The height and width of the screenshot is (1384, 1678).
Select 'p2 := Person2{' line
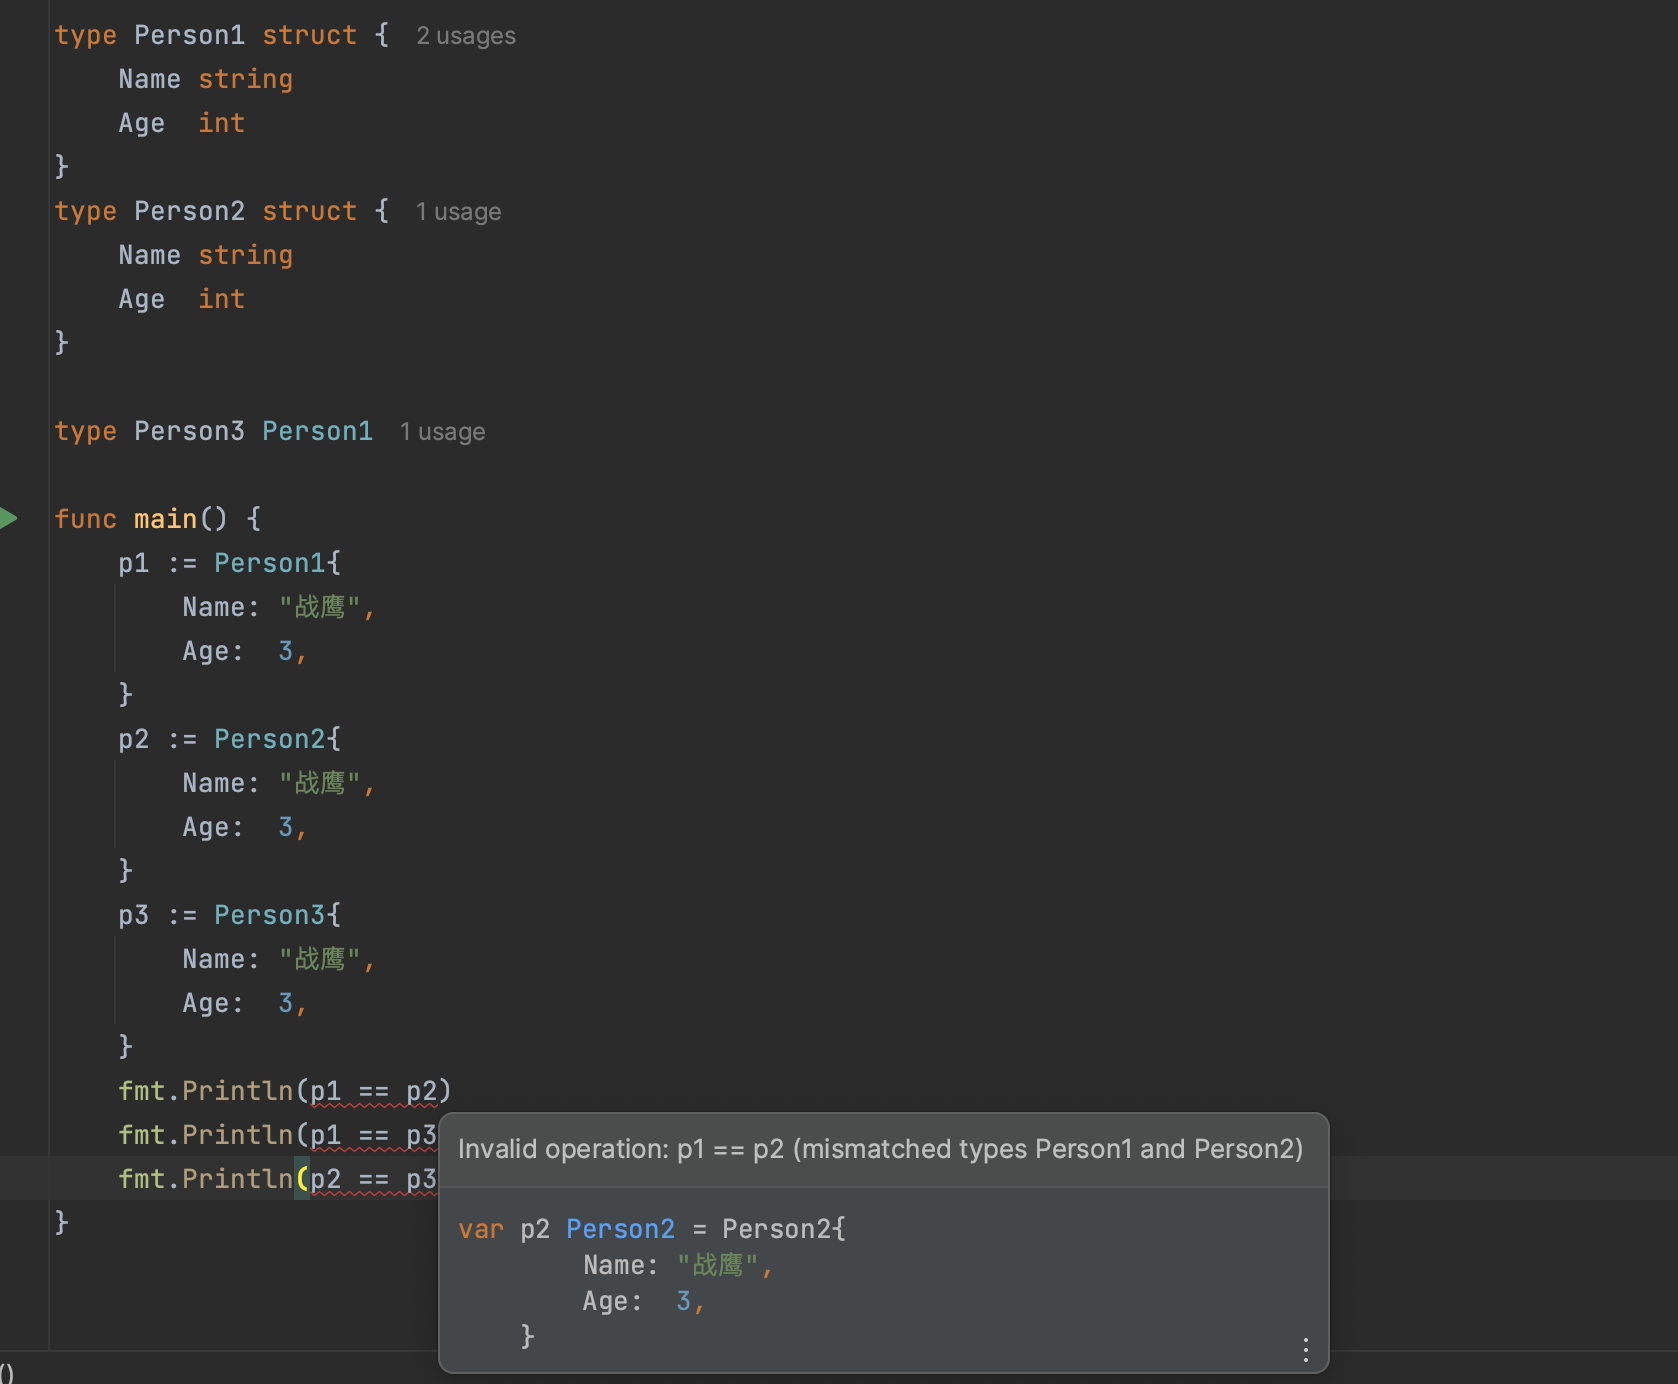click(x=229, y=739)
